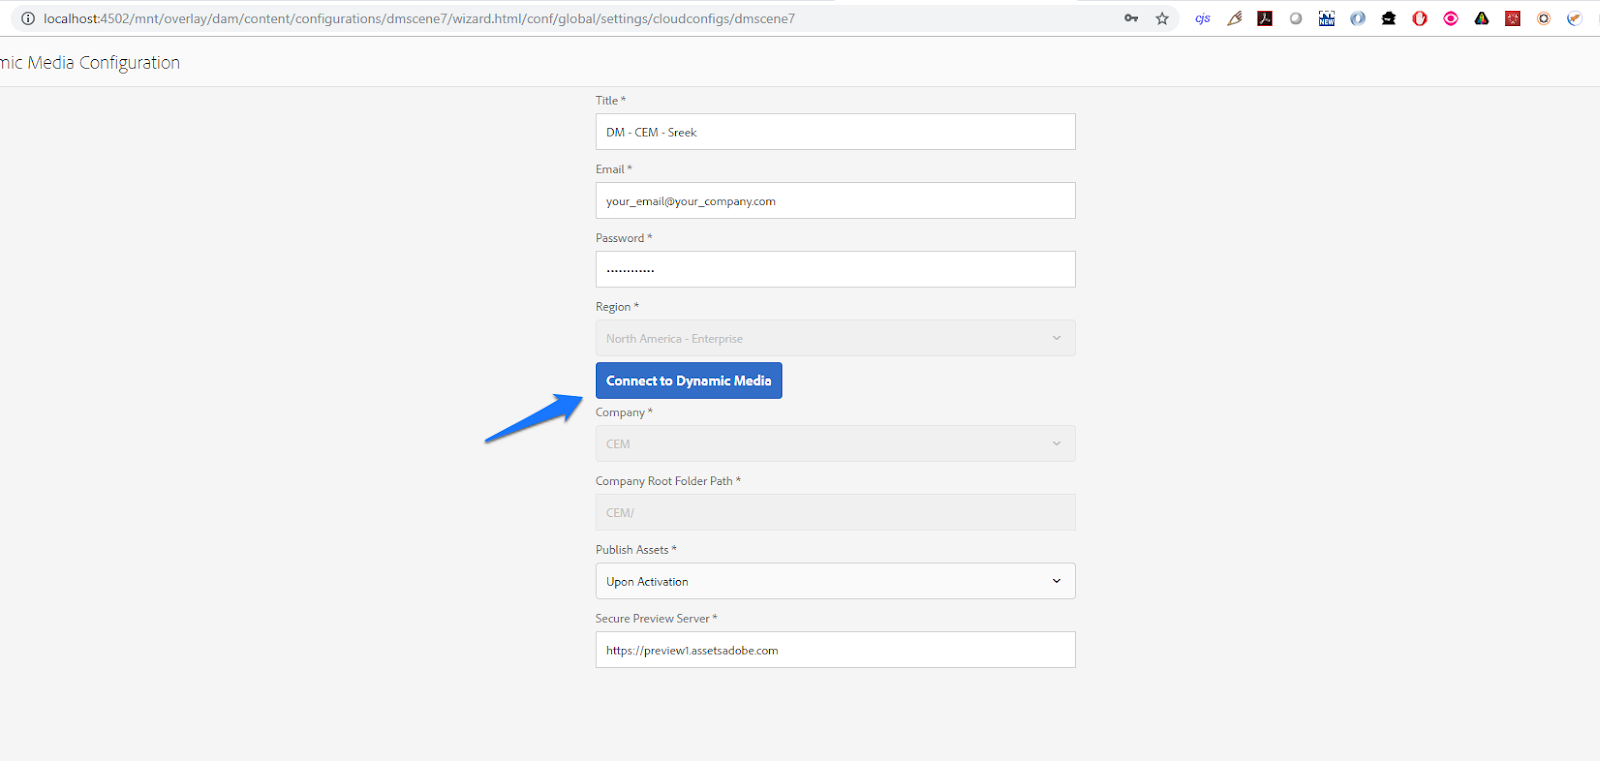Image resolution: width=1600 pixels, height=761 pixels.
Task: Open the black spy hat extension
Action: [1389, 19]
